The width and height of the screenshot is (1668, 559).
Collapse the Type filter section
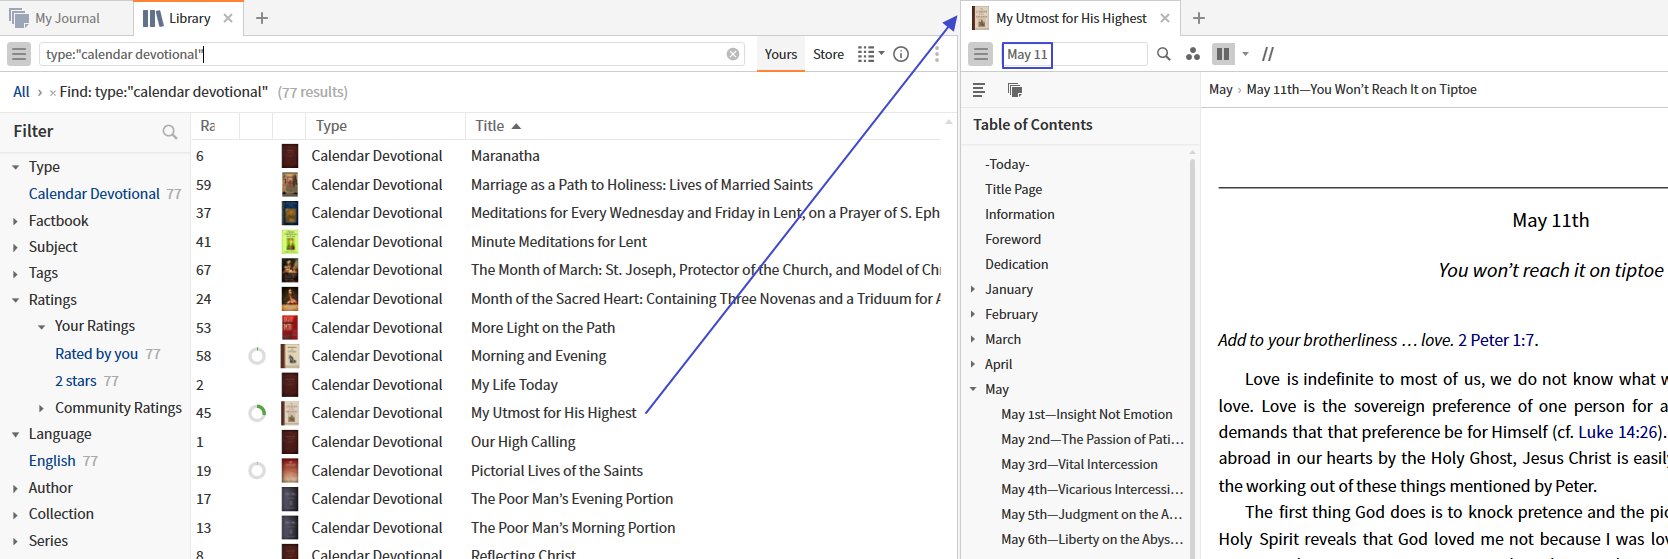(15, 167)
